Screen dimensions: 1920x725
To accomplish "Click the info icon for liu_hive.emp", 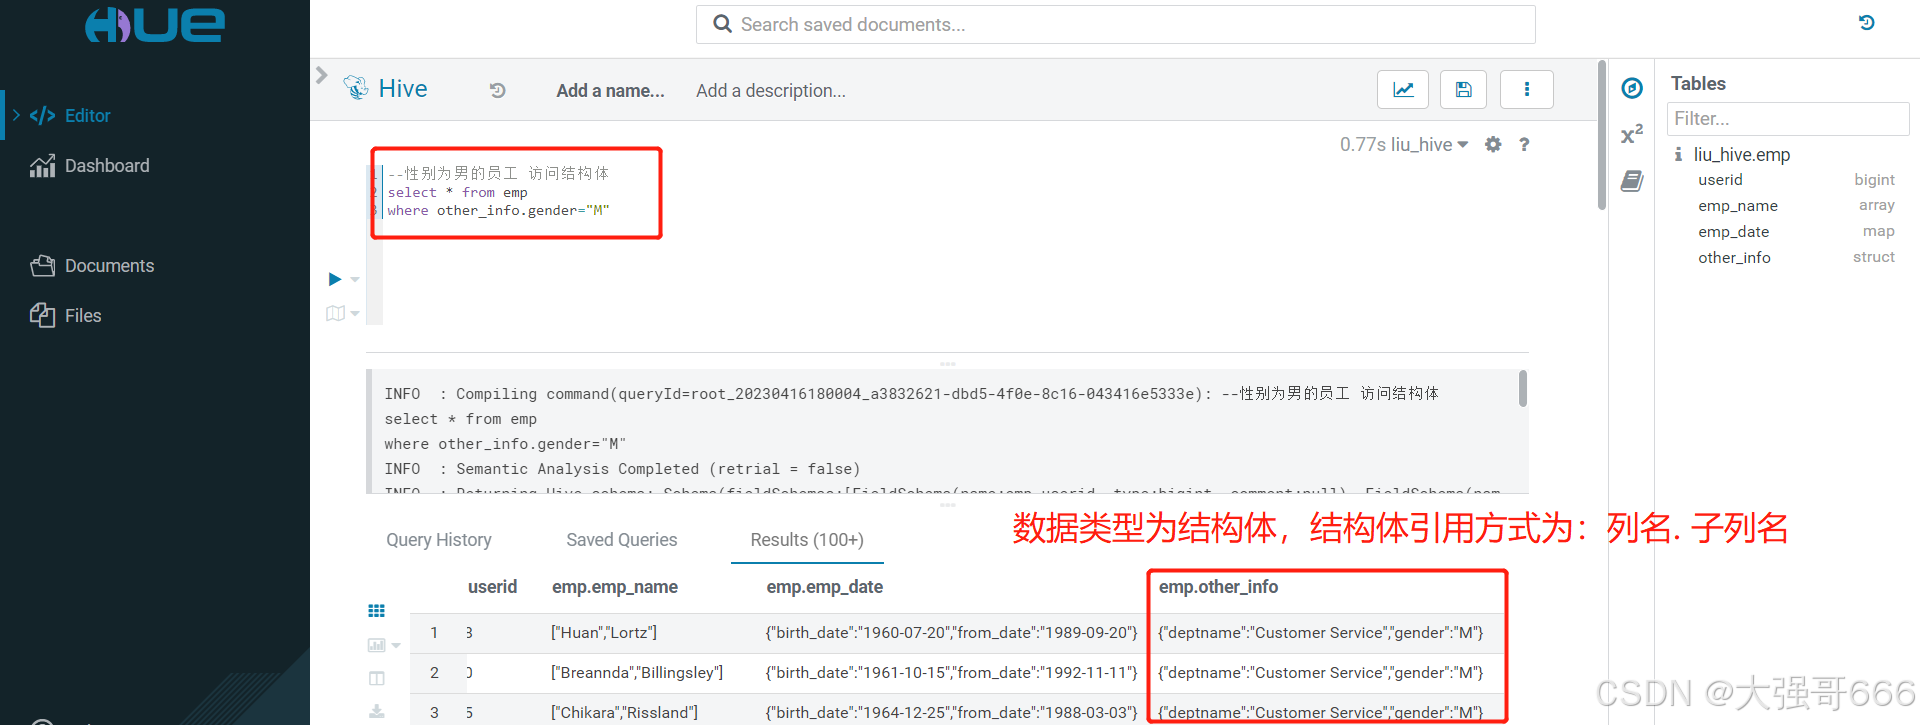I will [x=1678, y=155].
